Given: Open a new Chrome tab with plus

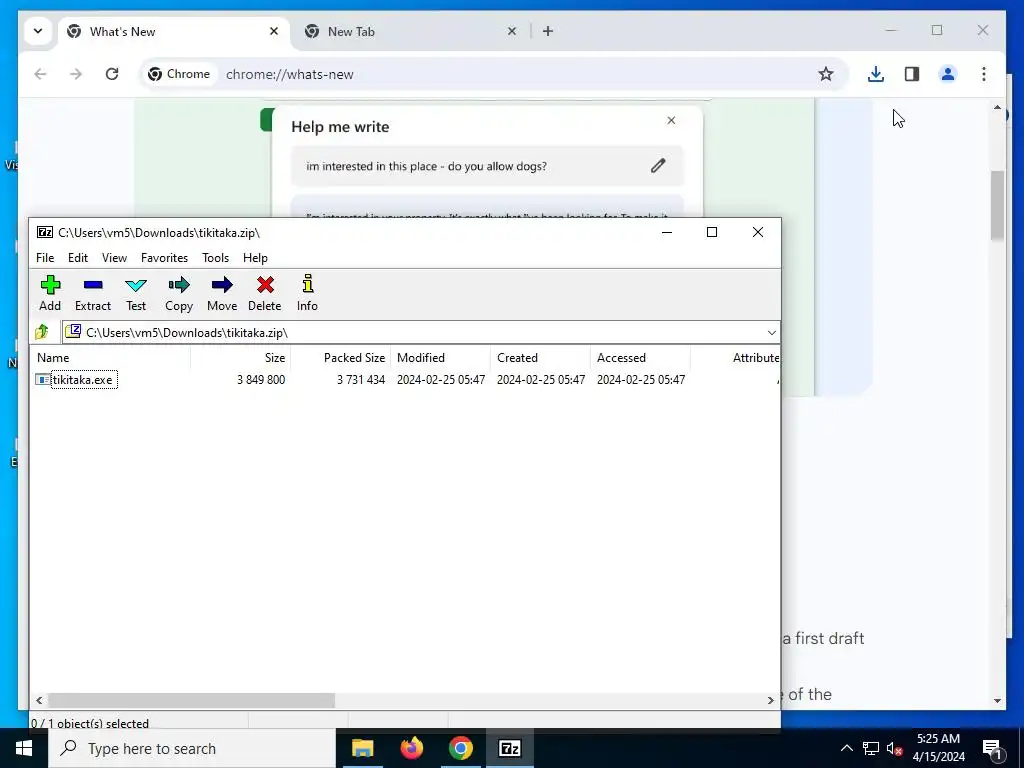Looking at the screenshot, I should pos(547,31).
